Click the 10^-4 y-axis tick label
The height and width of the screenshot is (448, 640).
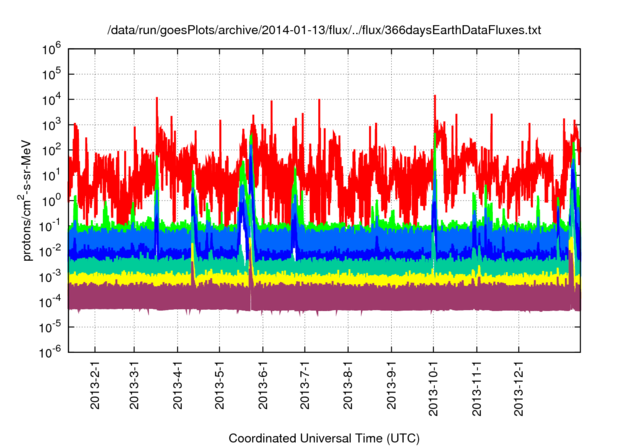(50, 302)
